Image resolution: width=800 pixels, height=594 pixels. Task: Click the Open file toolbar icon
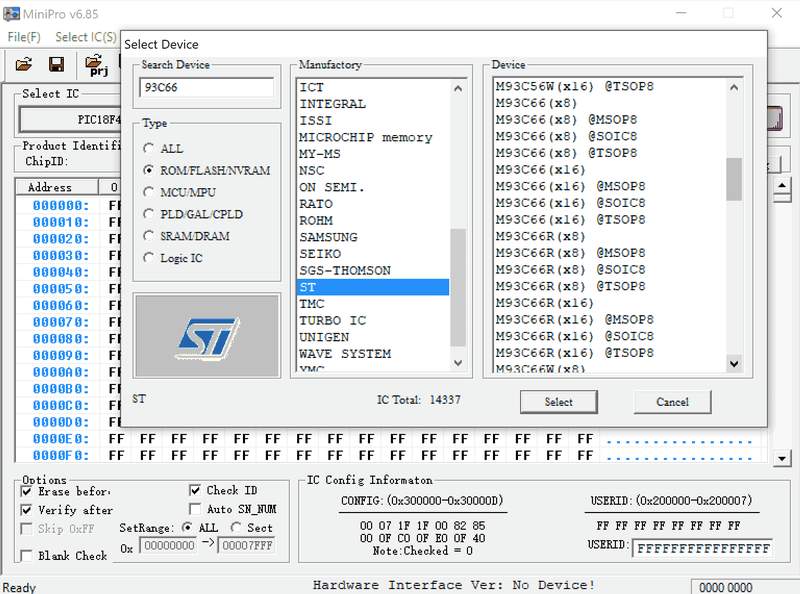coord(23,64)
